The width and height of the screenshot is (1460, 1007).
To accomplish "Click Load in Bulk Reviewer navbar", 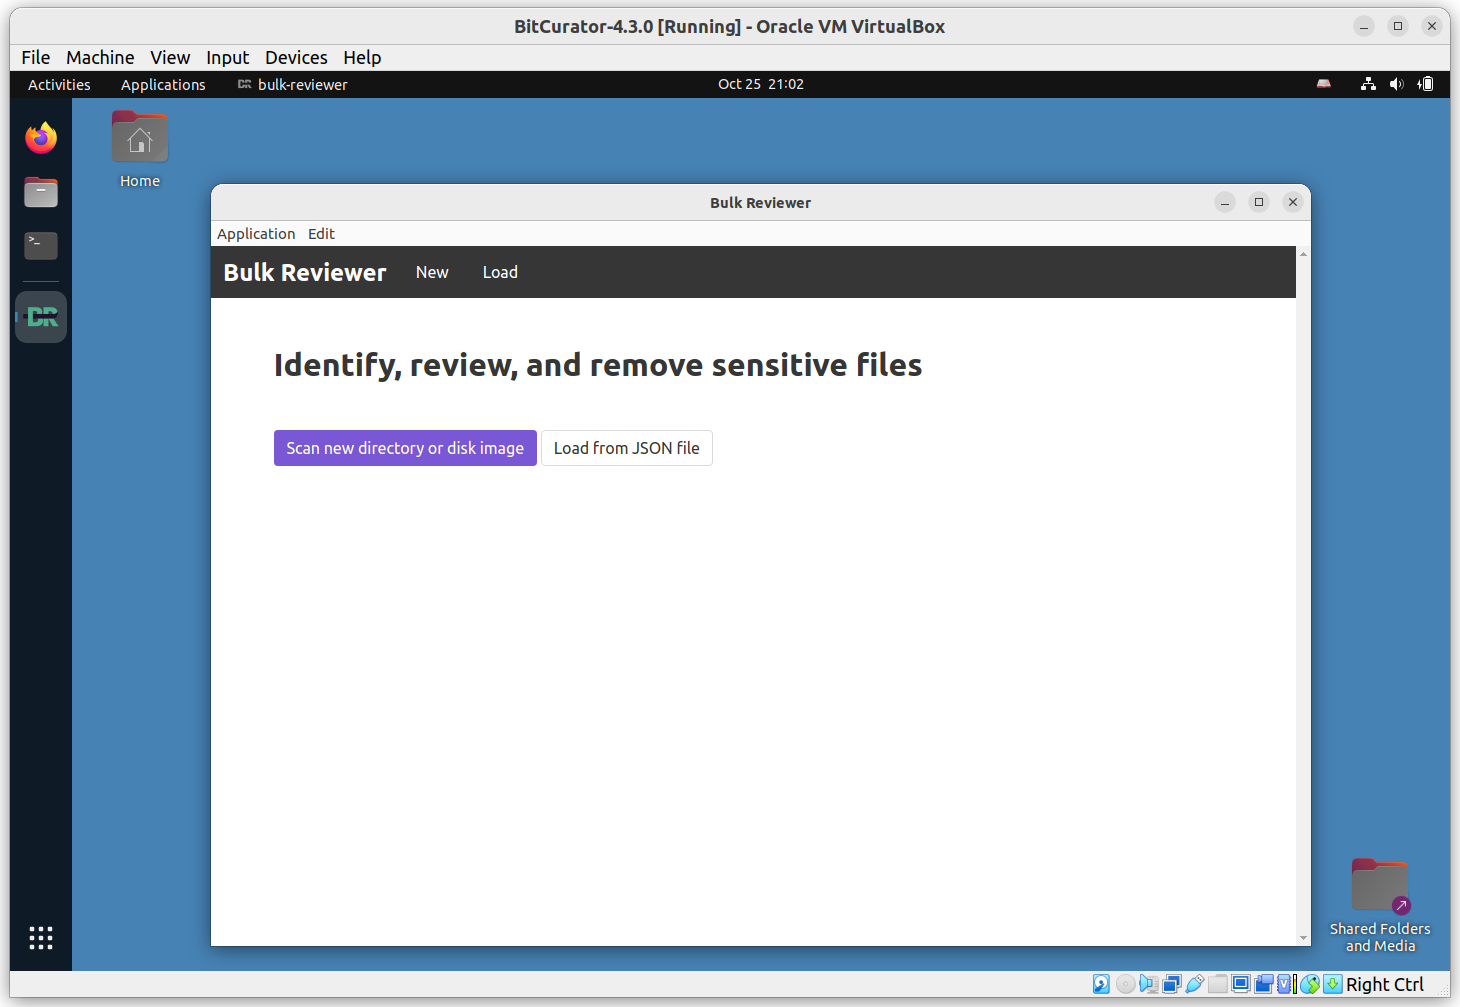I will (x=500, y=272).
